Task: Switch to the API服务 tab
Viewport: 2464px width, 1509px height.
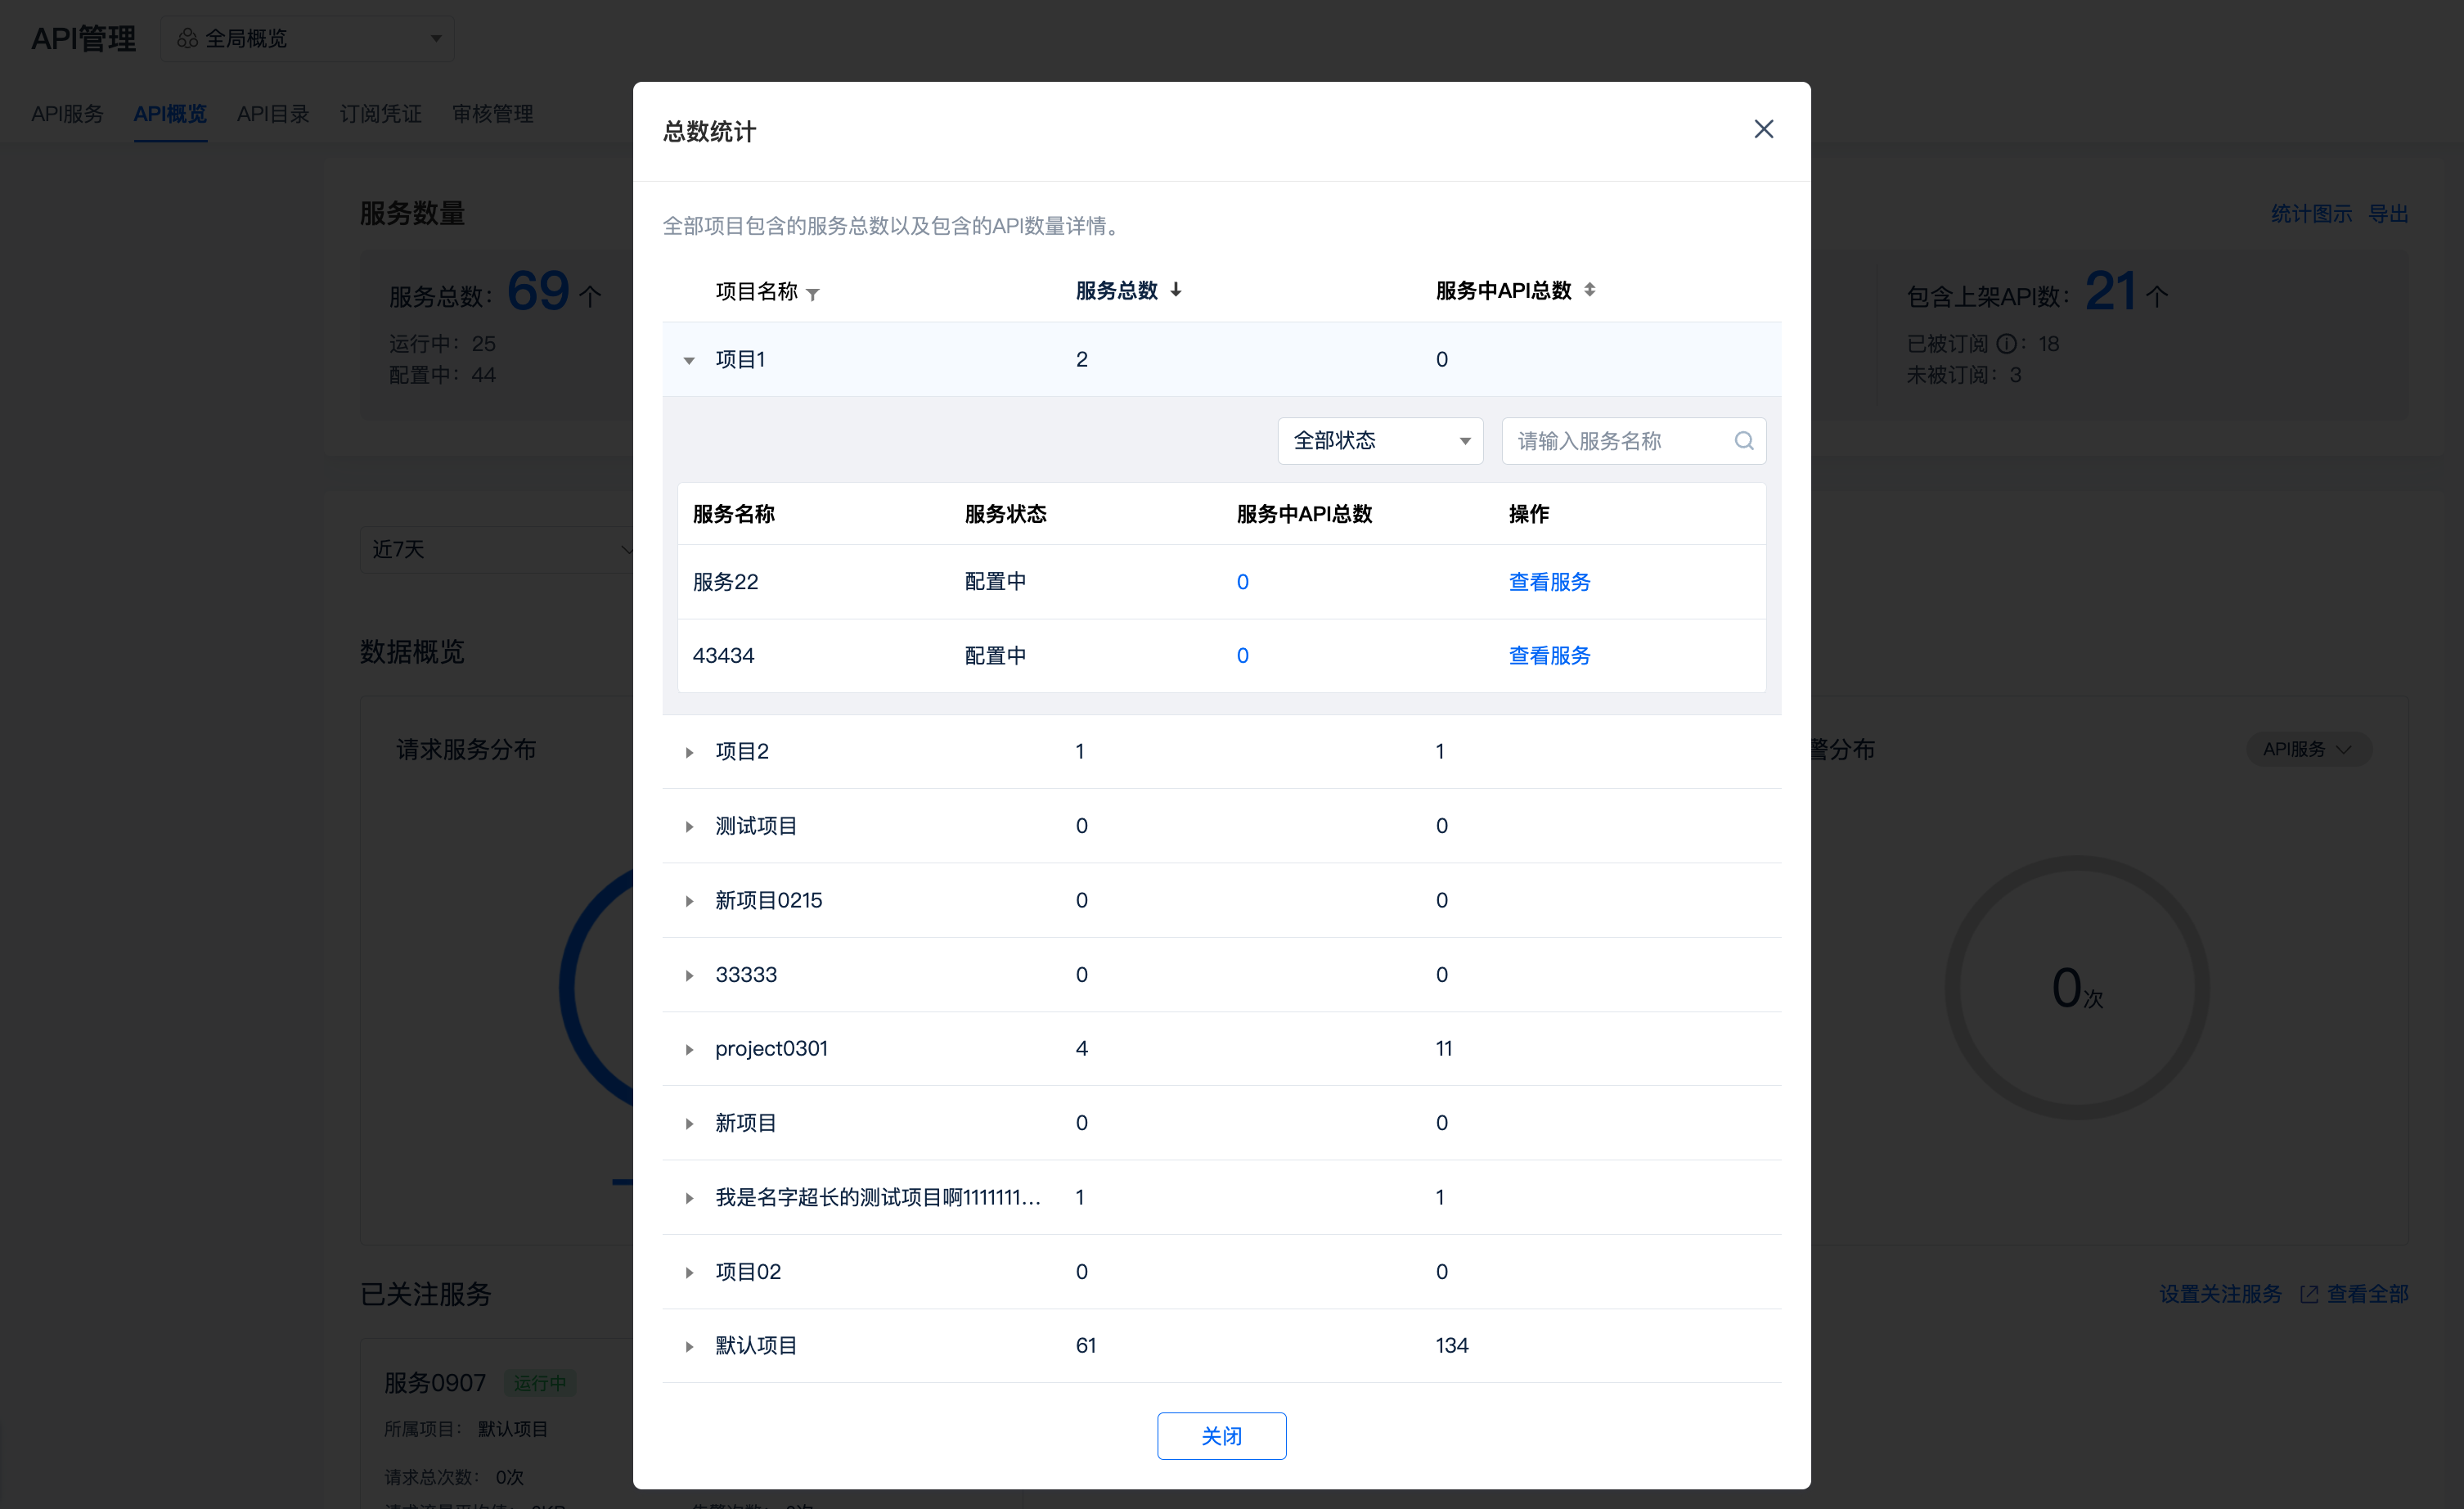Action: coord(67,114)
